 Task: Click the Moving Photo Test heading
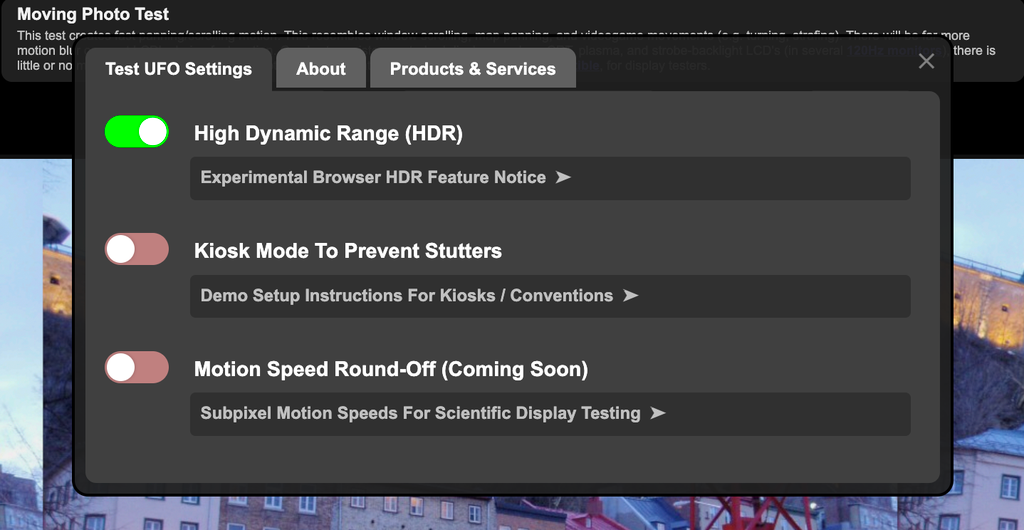click(x=93, y=15)
